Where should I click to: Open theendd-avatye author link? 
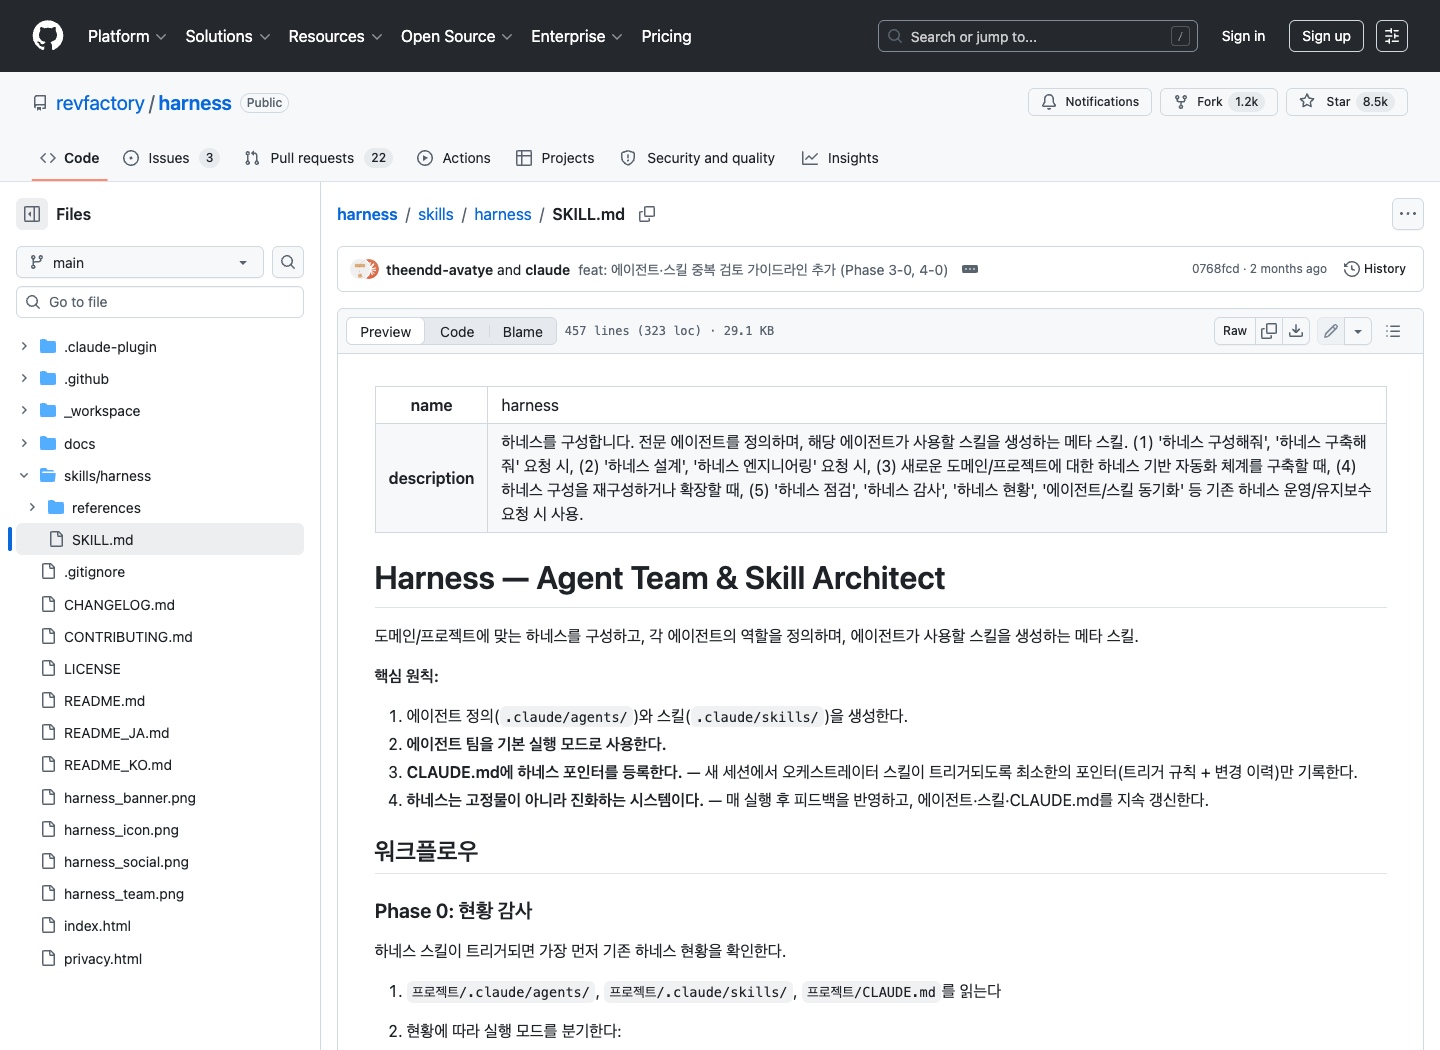[x=439, y=270]
